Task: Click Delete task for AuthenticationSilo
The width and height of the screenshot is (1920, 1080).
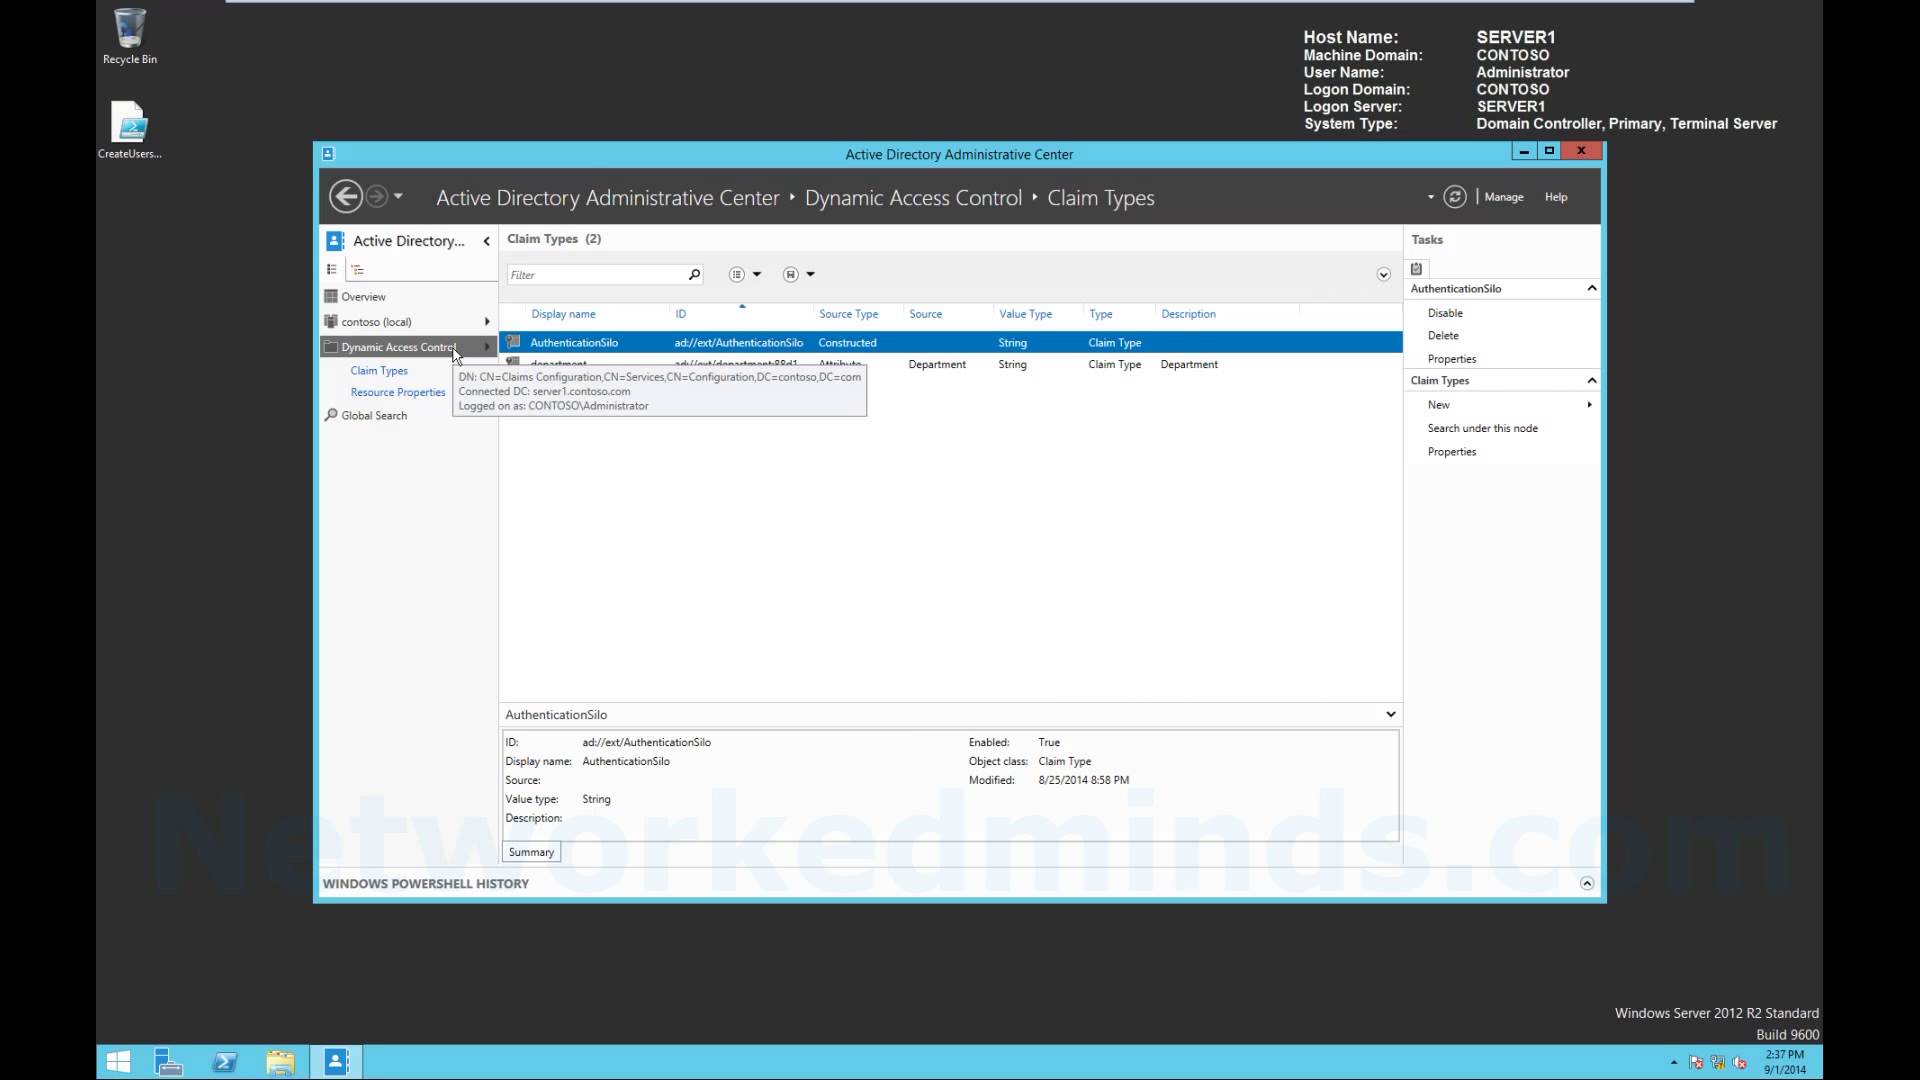Action: pyautogui.click(x=1443, y=336)
